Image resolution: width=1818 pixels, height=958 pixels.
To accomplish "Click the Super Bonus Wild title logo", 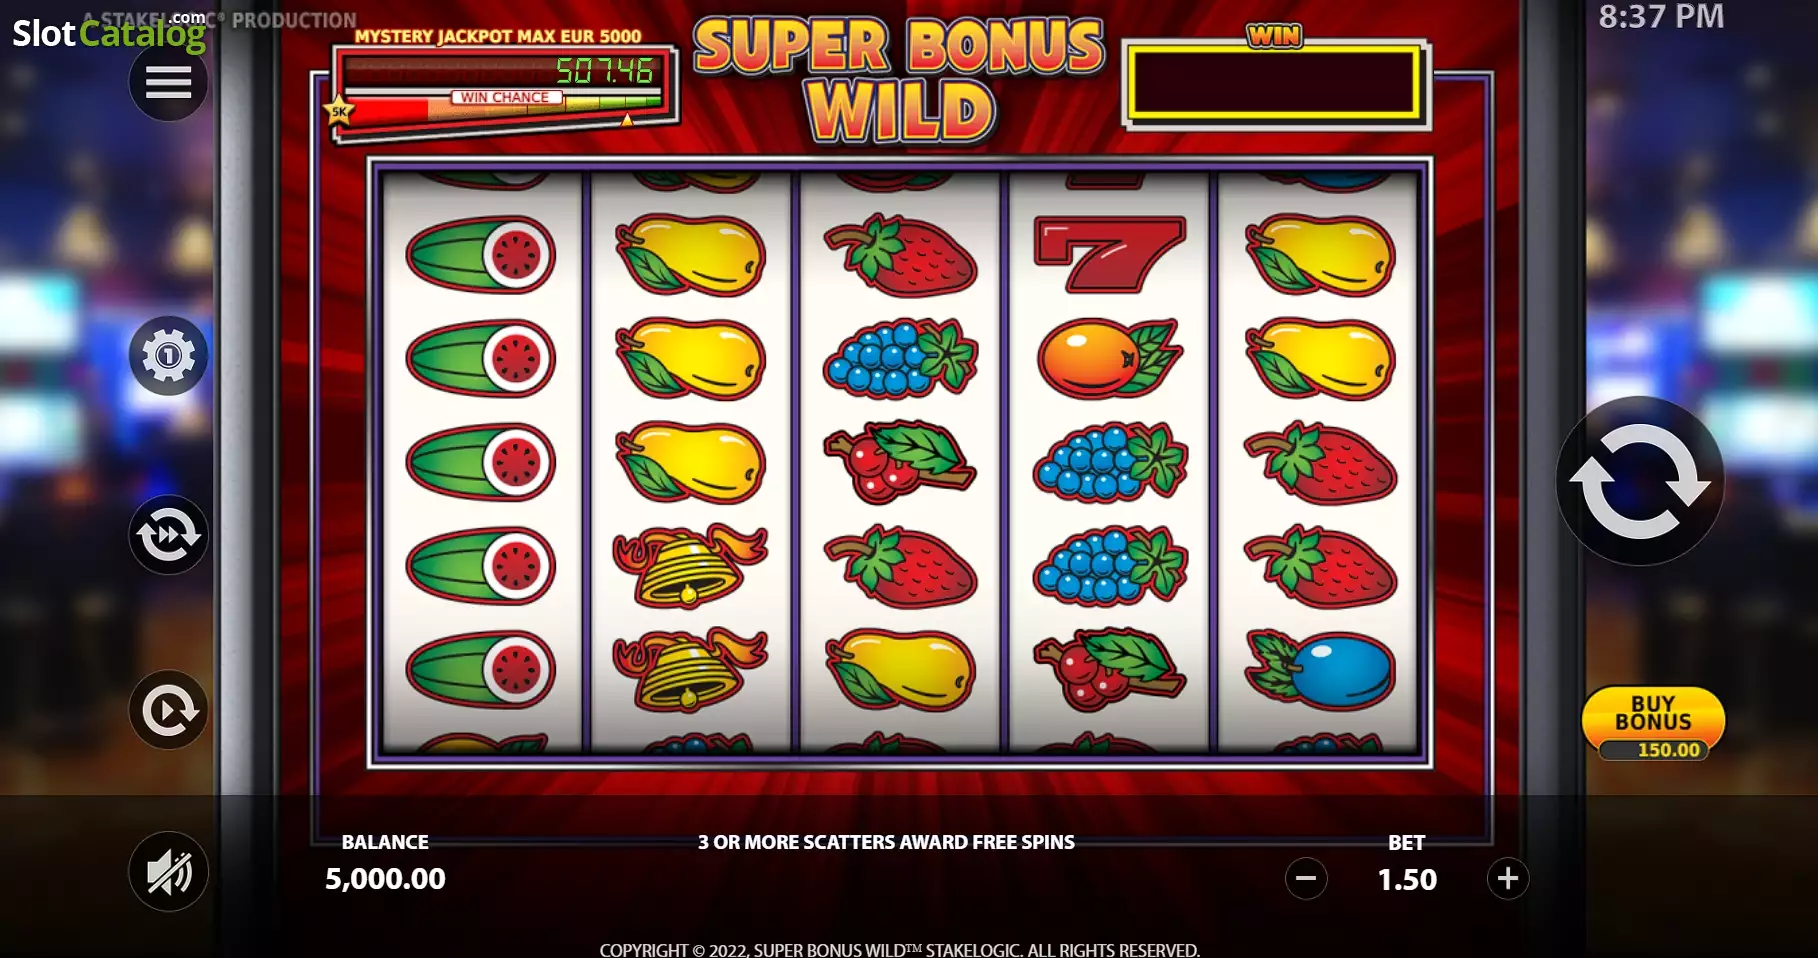I will 900,80.
